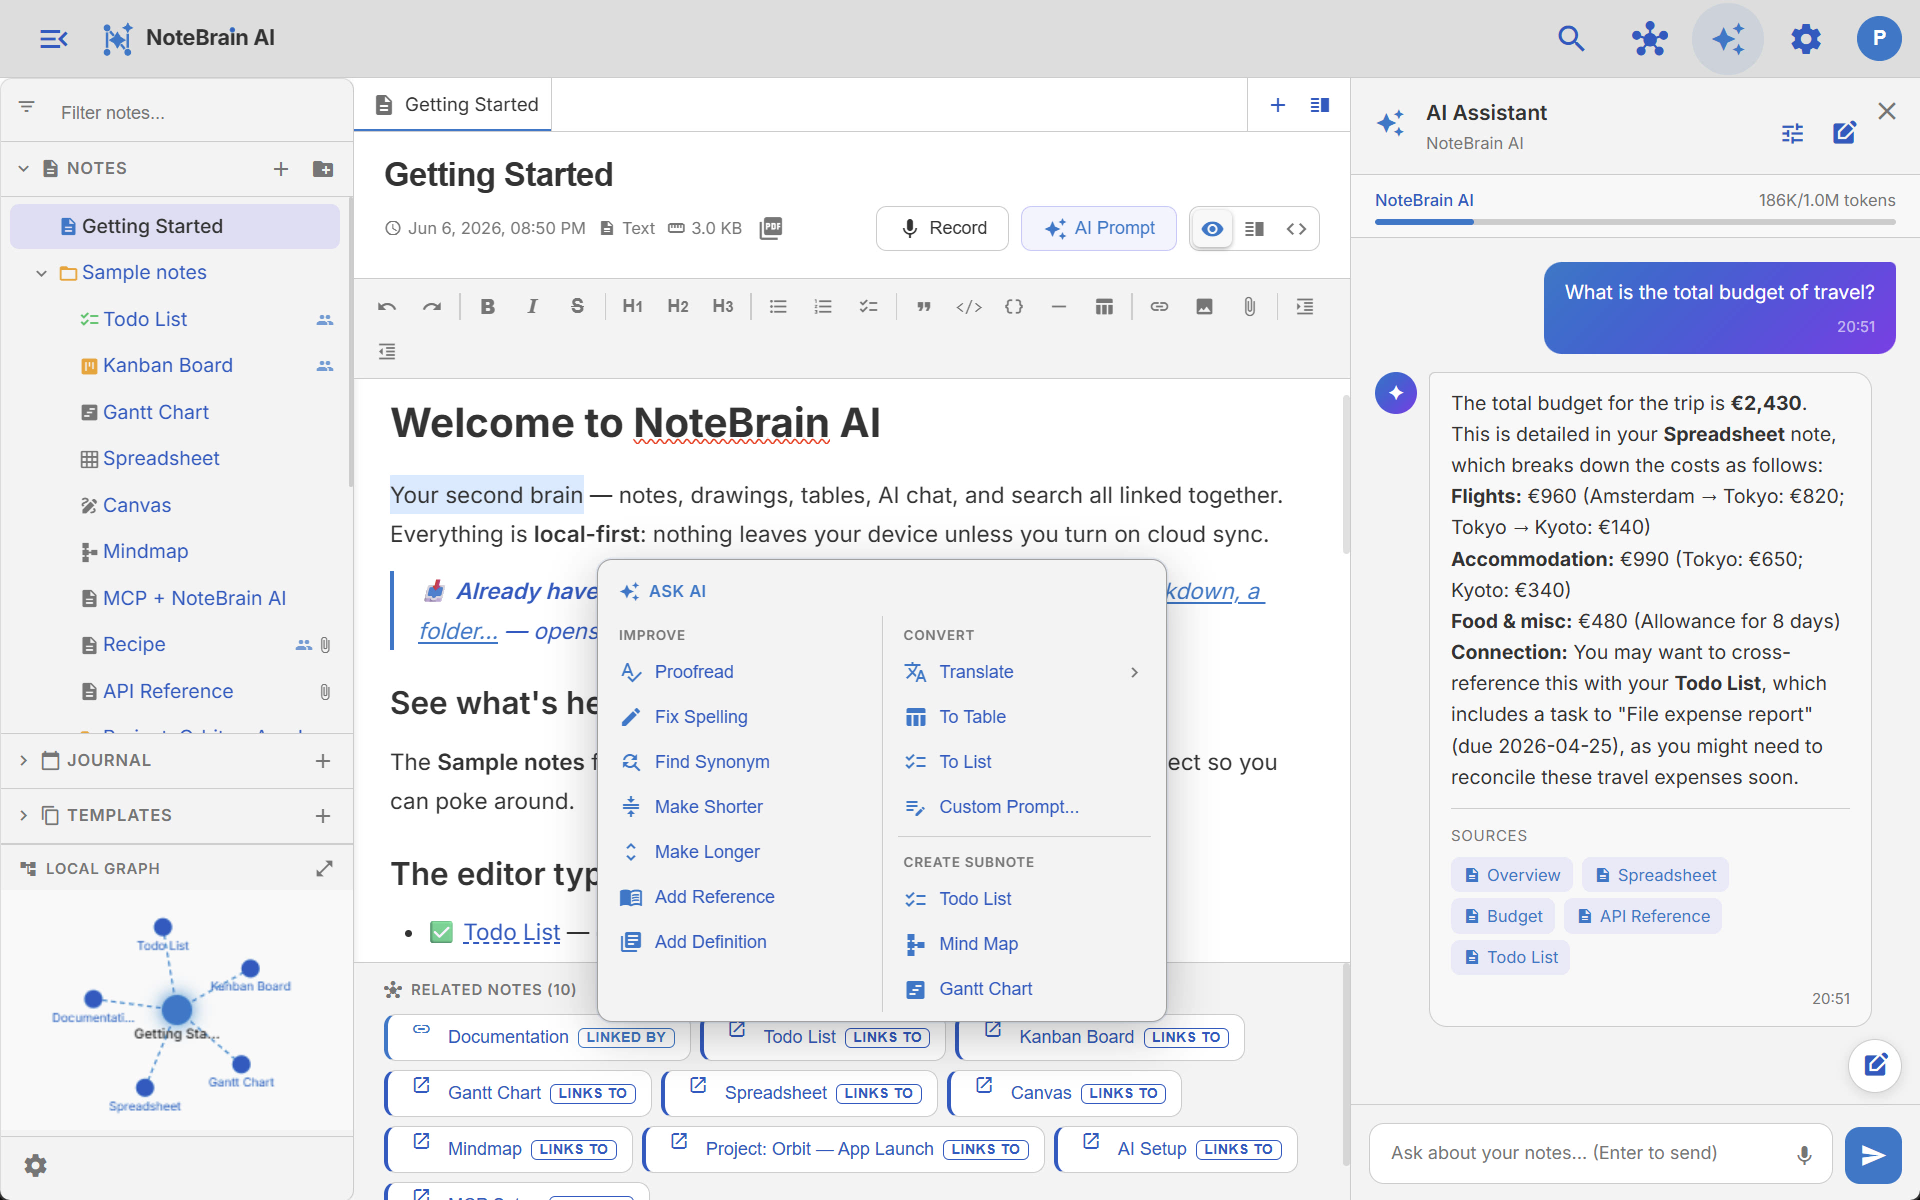Apply Heading 2 style
The width and height of the screenshot is (1920, 1200).
(678, 307)
